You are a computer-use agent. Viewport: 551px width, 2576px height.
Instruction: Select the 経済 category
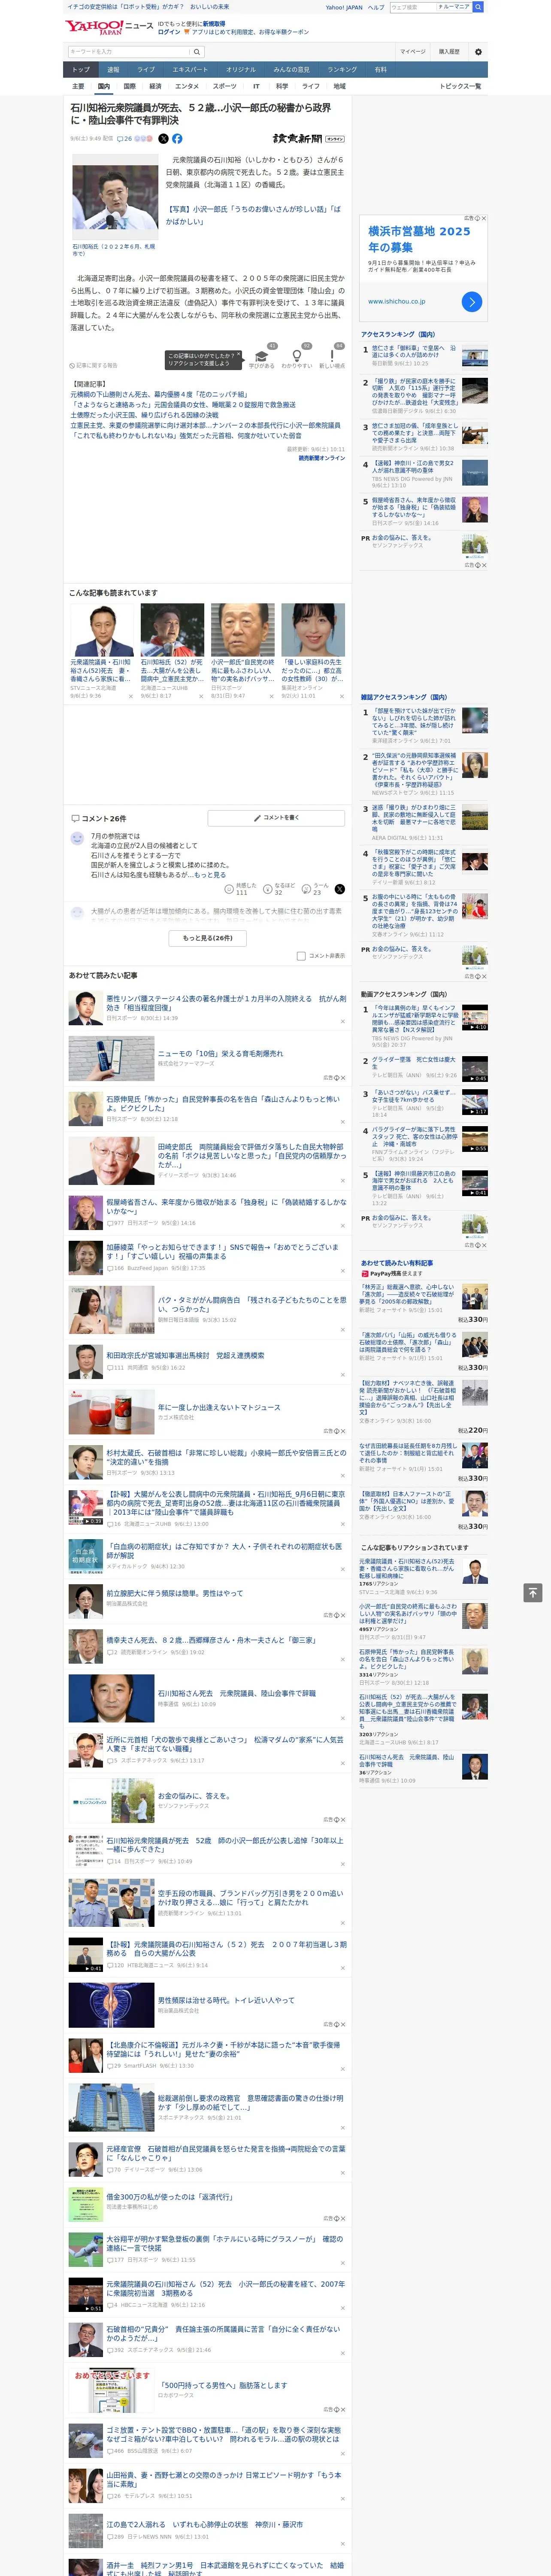tap(155, 86)
